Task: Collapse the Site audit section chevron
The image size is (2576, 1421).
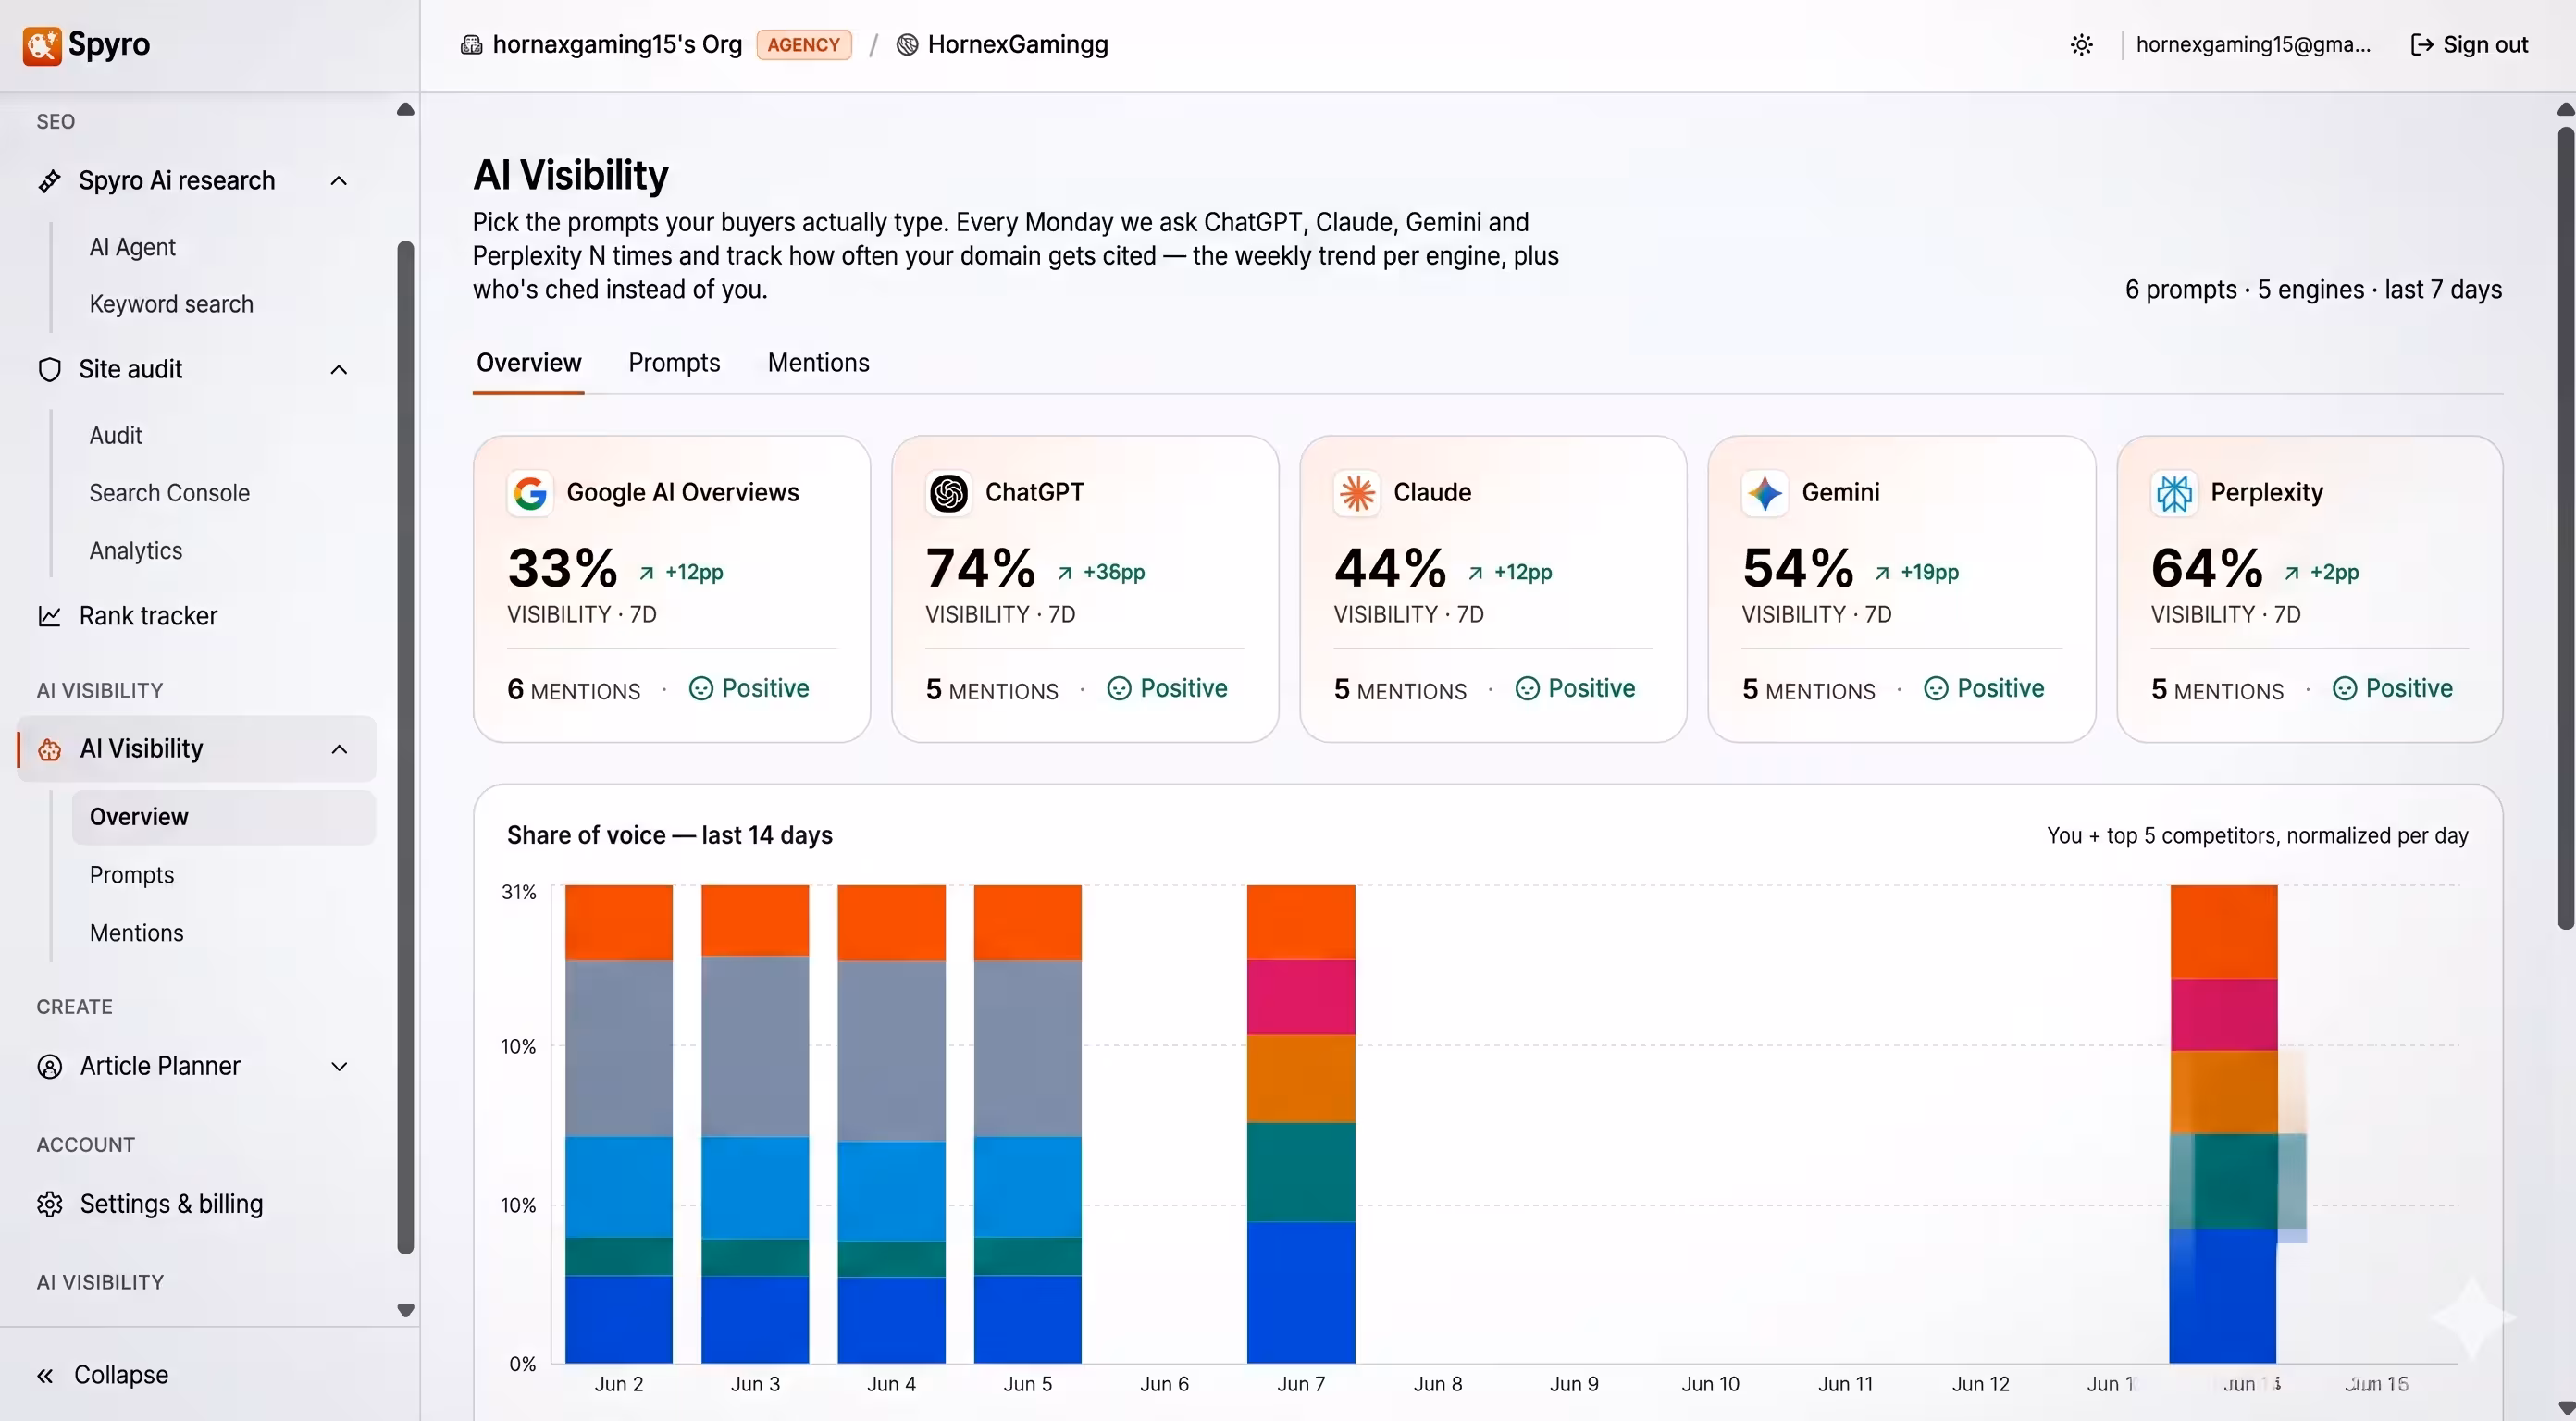Action: (339, 370)
